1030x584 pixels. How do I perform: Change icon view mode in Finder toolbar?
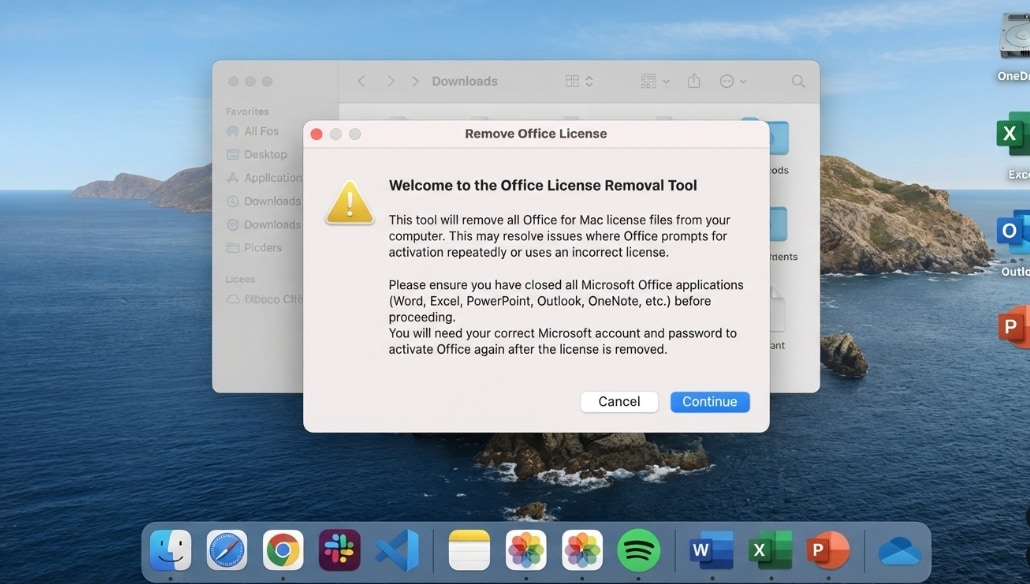pos(579,81)
